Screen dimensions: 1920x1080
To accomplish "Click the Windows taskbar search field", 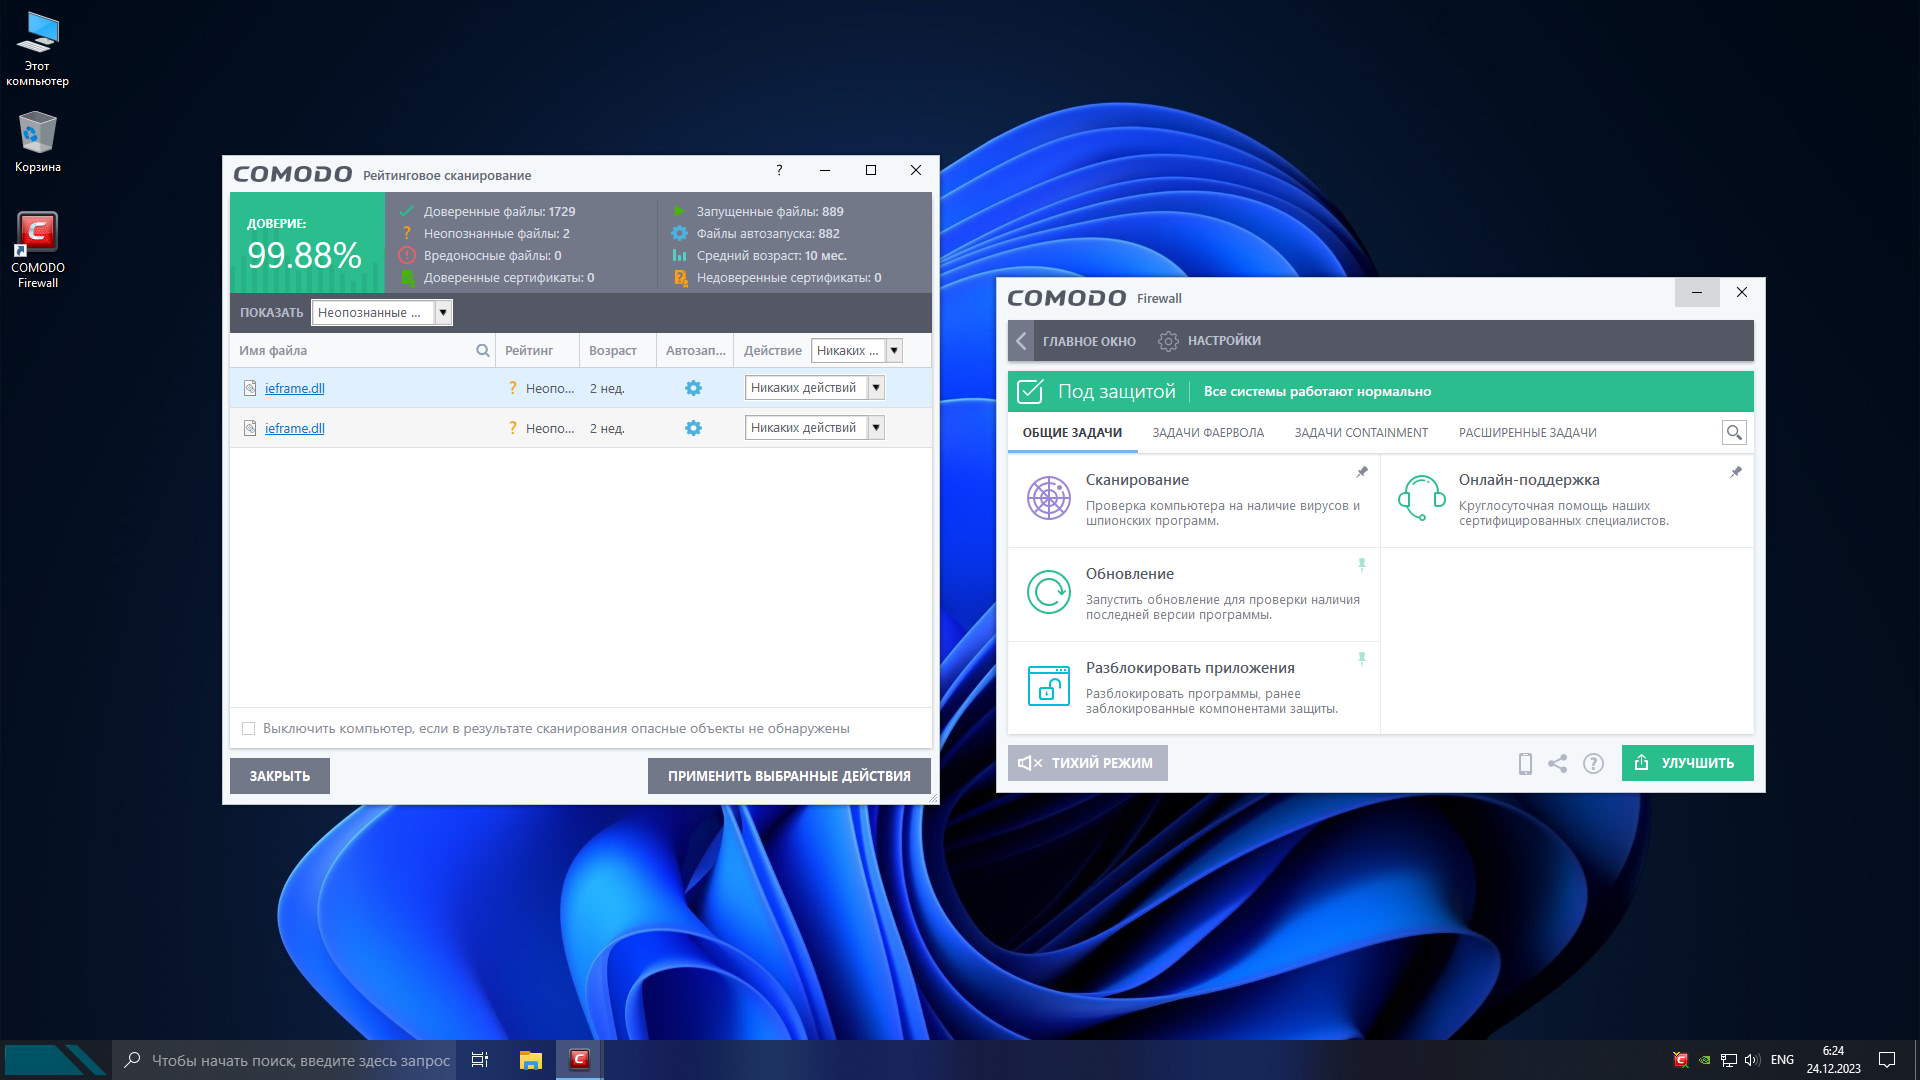I will pos(300,1060).
